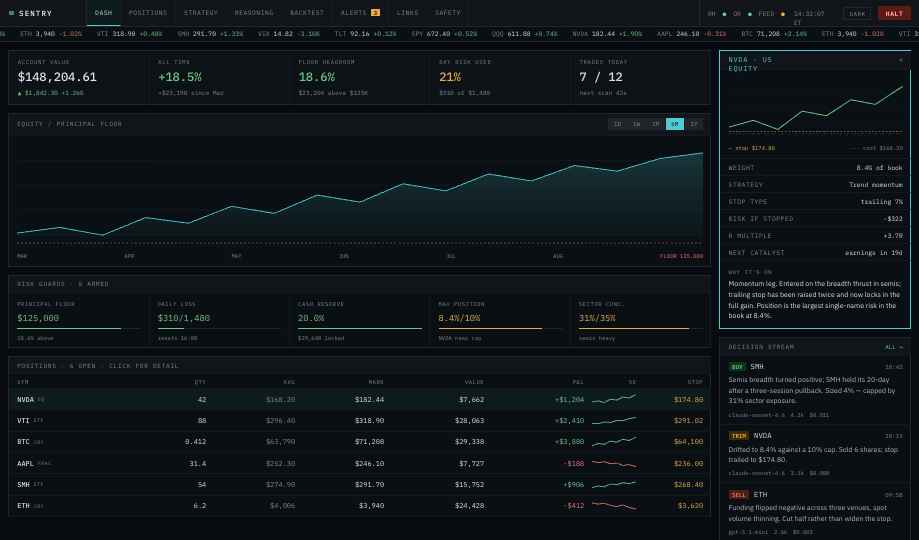Select the VTI position row
The width and height of the screenshot is (919, 540).
coord(360,421)
